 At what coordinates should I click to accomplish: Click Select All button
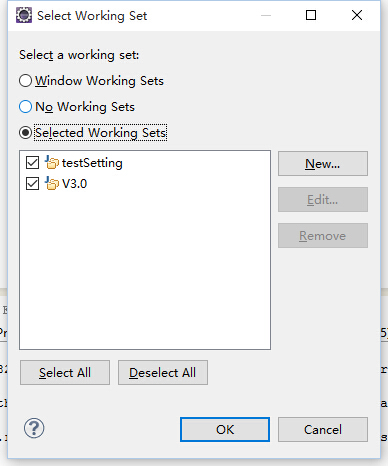[65, 372]
